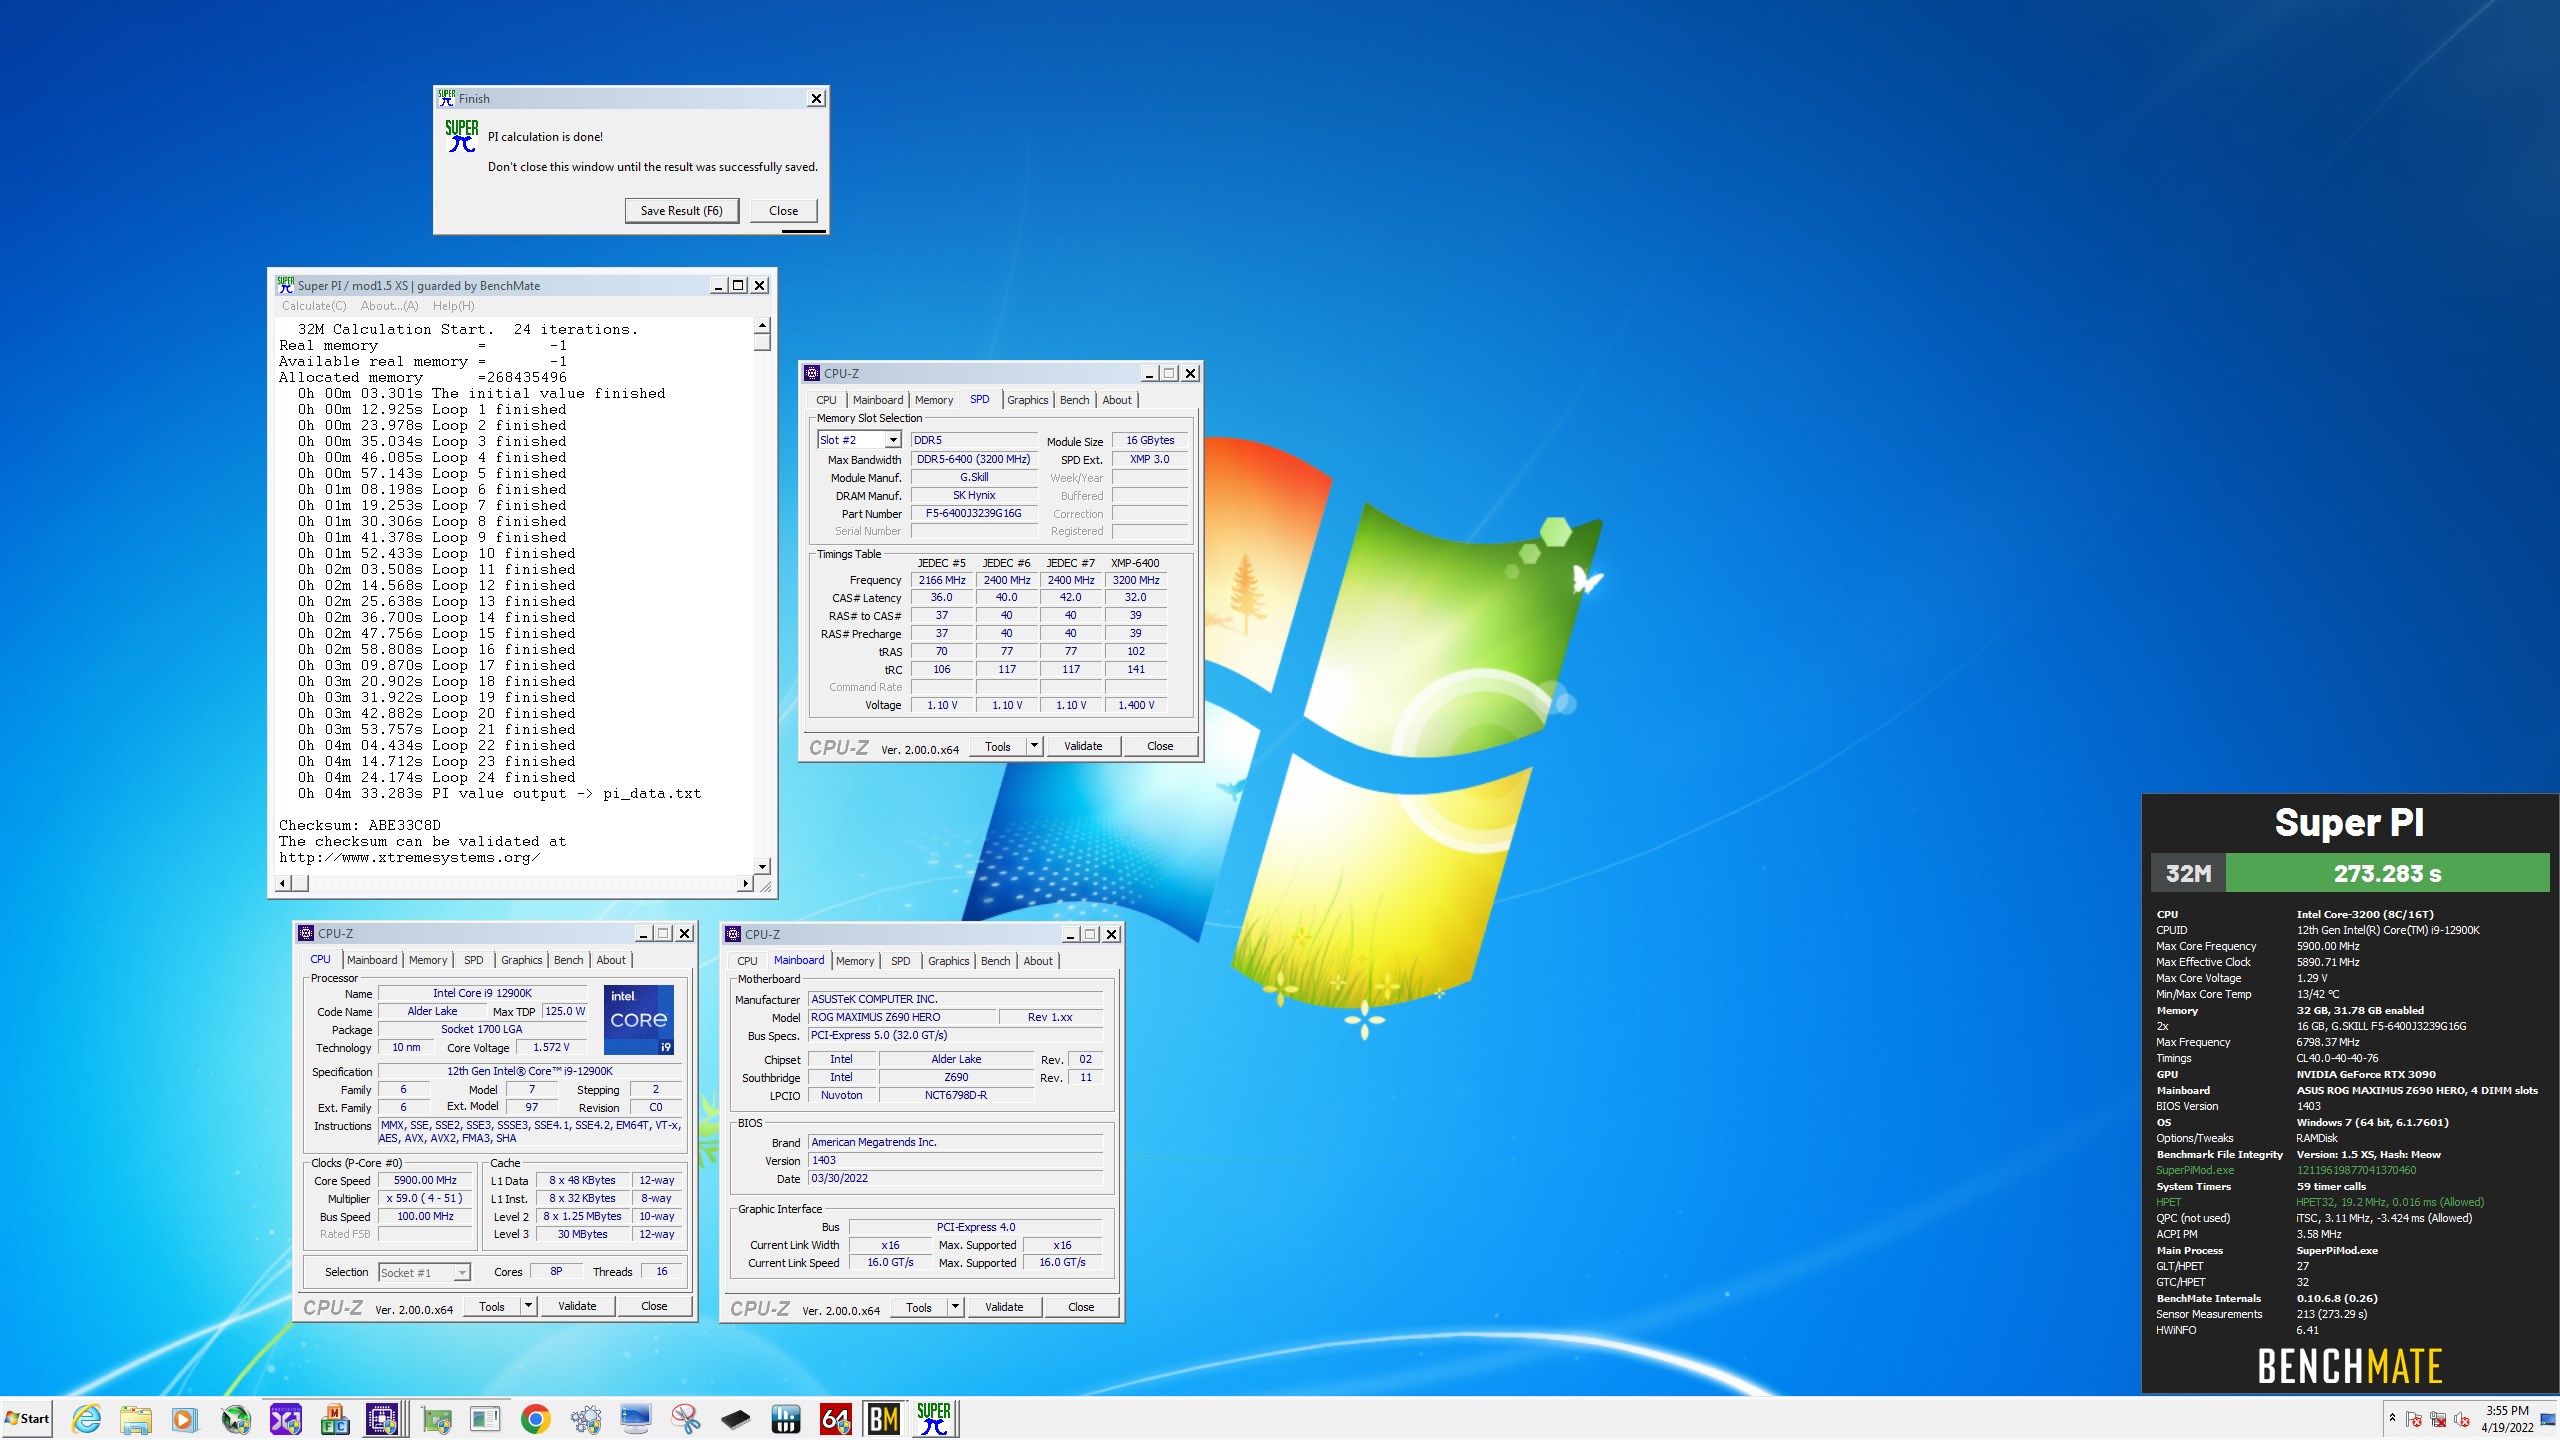Open EVGA Precision X1 taskbar icon
Image resolution: width=2560 pixels, height=1440 pixels.
[x=285, y=1418]
